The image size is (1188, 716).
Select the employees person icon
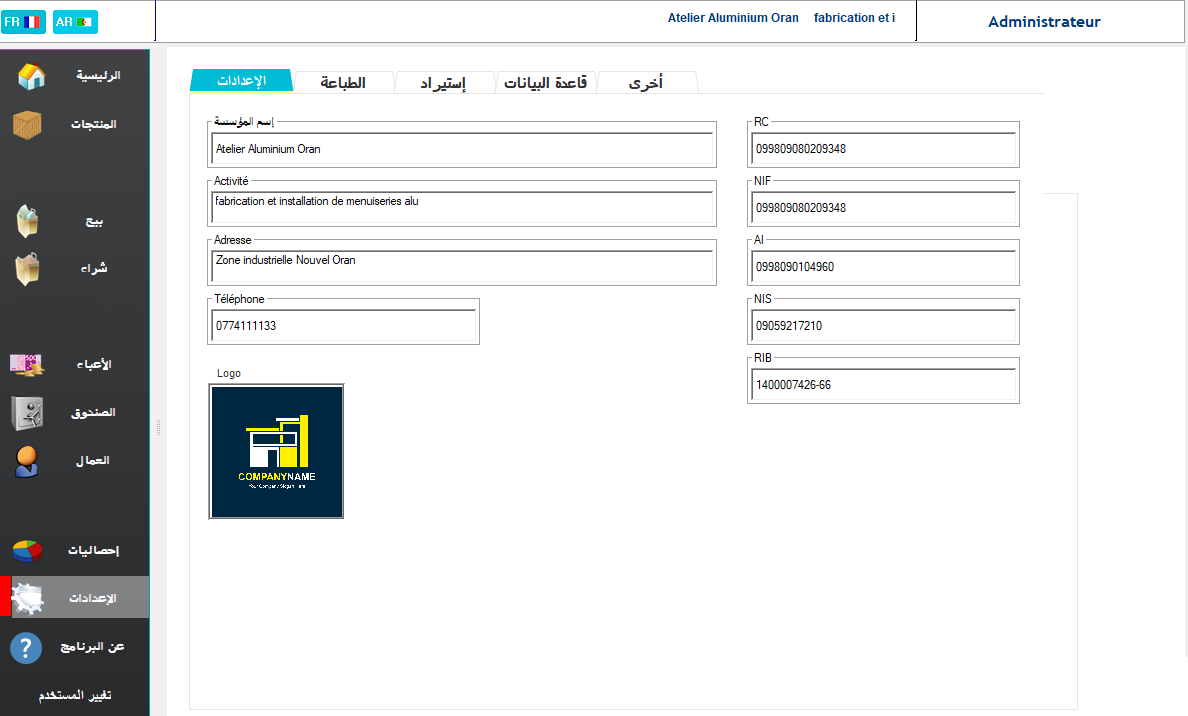[27, 461]
